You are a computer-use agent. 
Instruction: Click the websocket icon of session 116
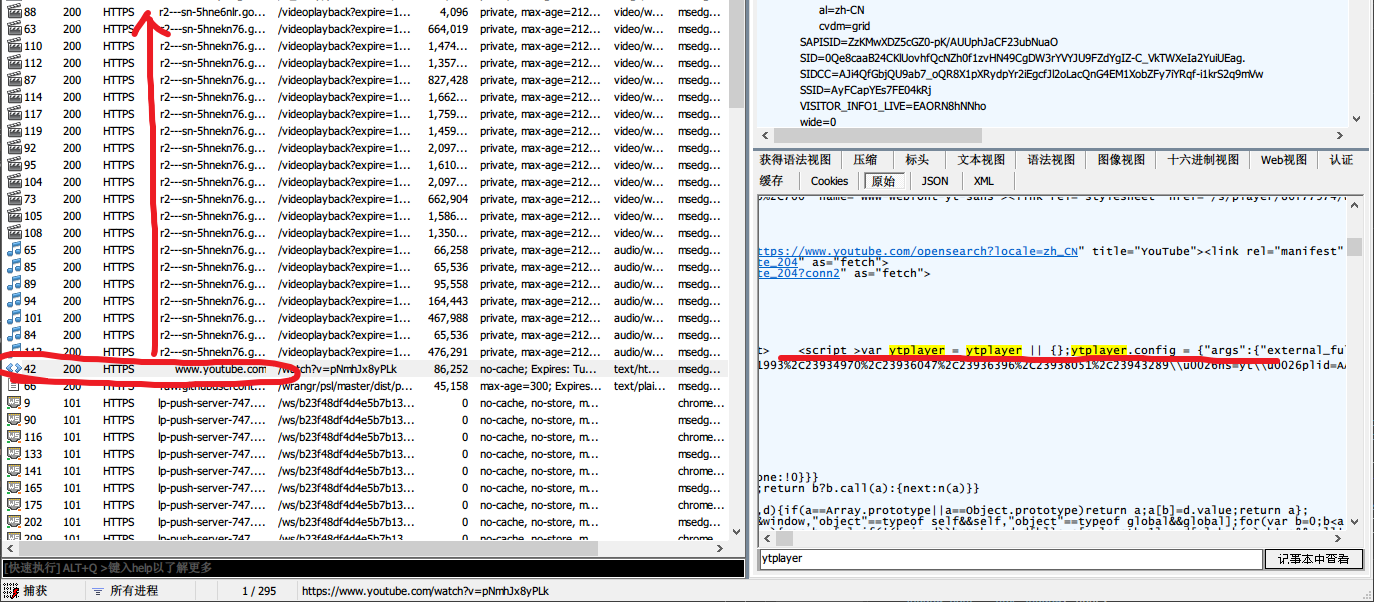[14, 437]
